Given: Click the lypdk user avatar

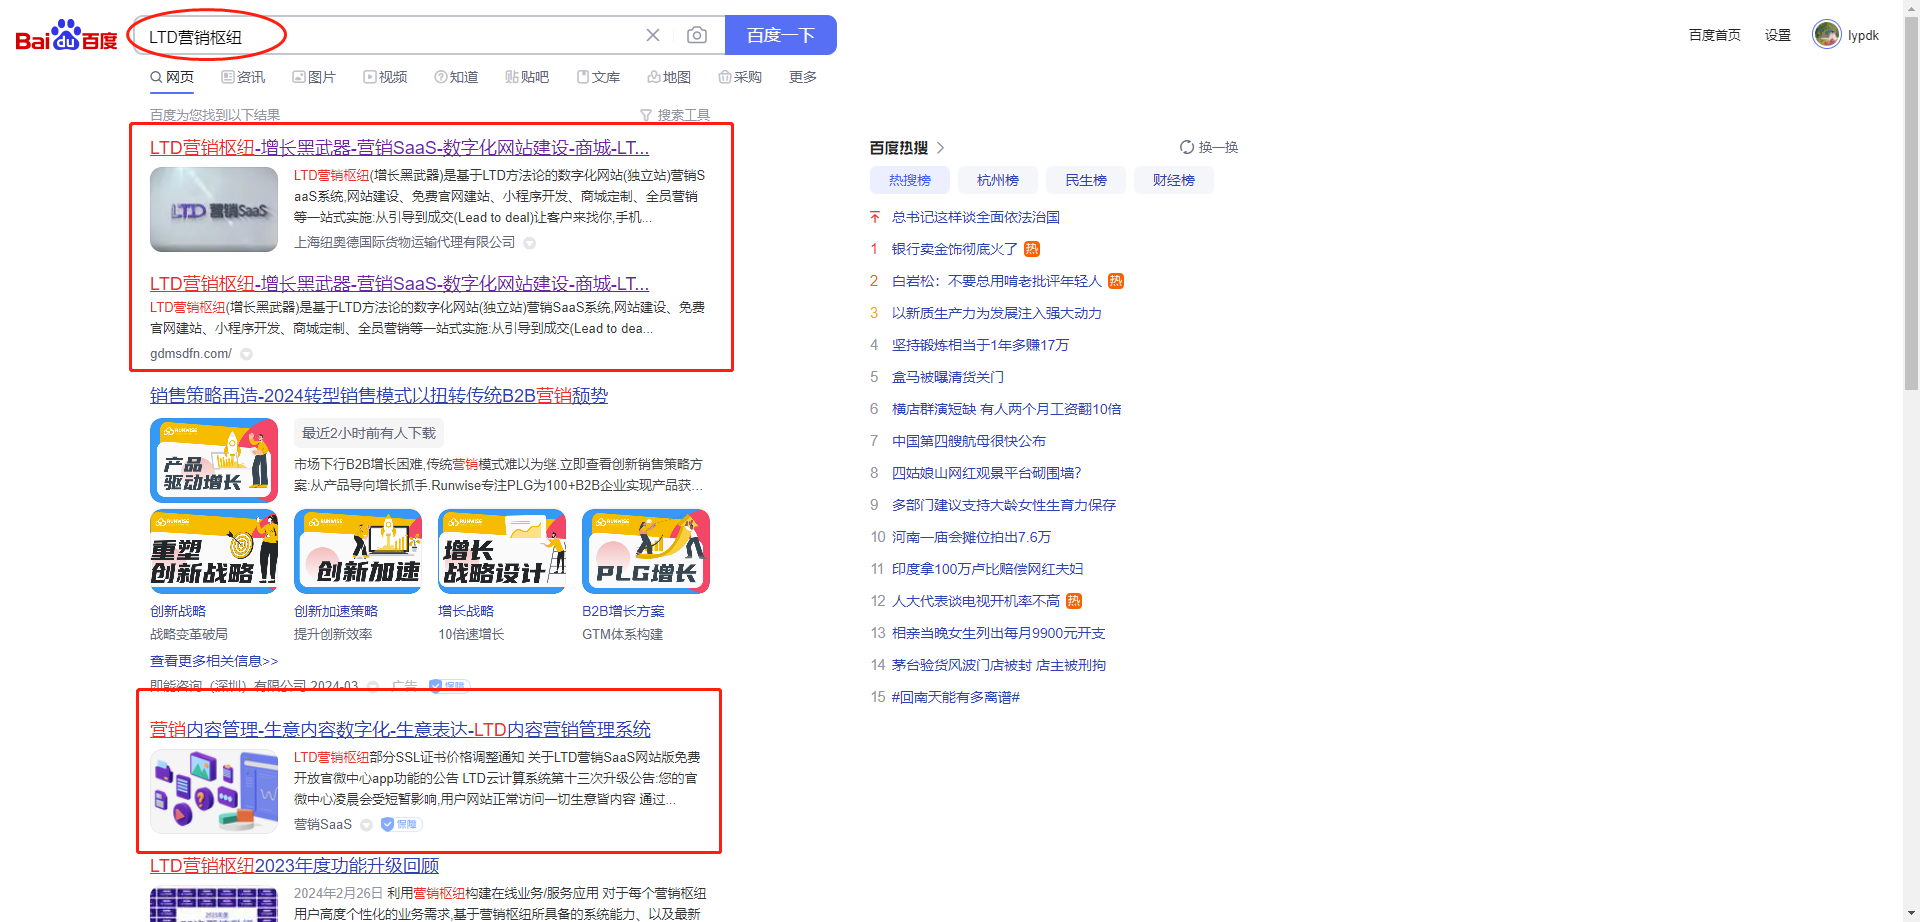Looking at the screenshot, I should click(1827, 35).
